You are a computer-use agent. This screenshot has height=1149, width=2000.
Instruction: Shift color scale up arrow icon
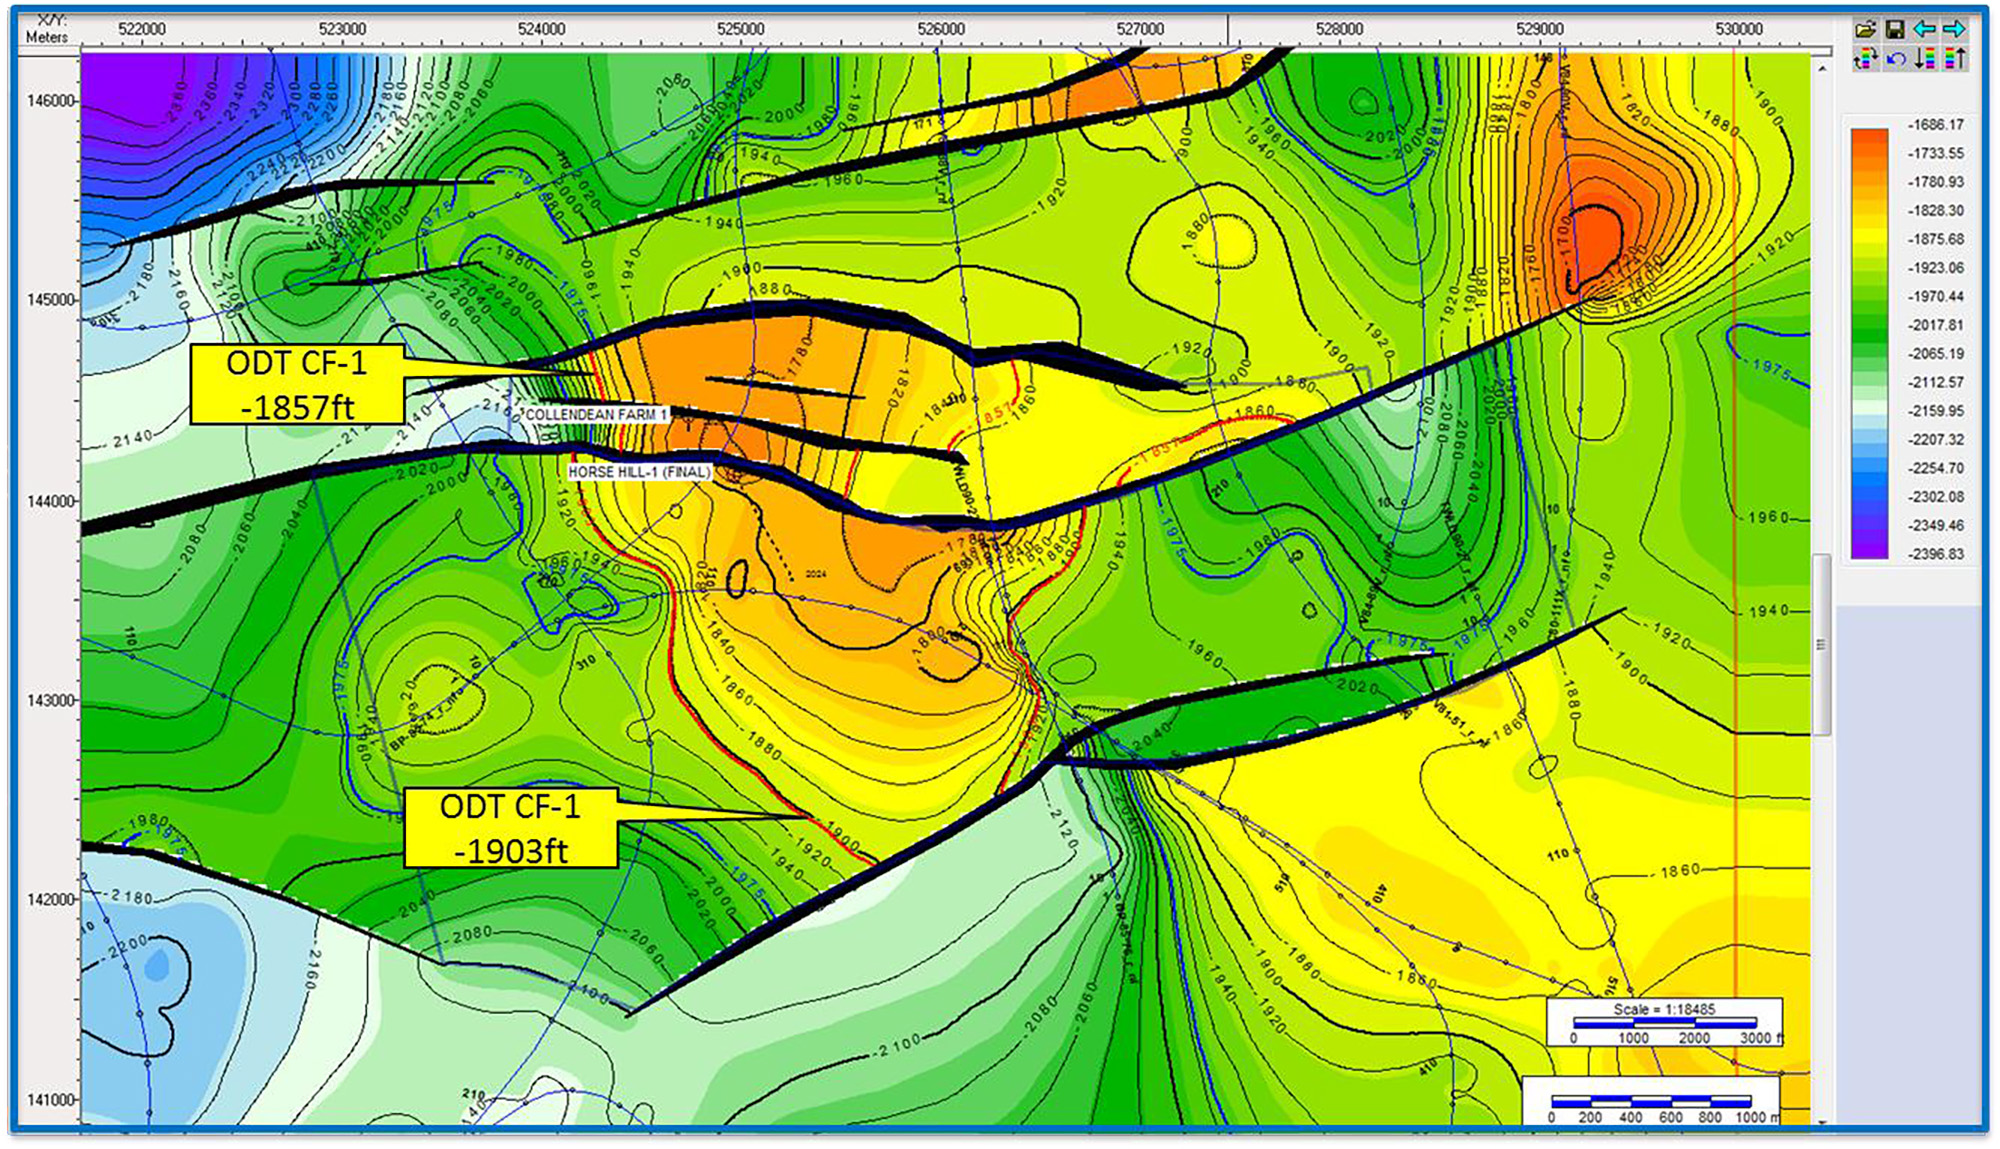click(1955, 60)
